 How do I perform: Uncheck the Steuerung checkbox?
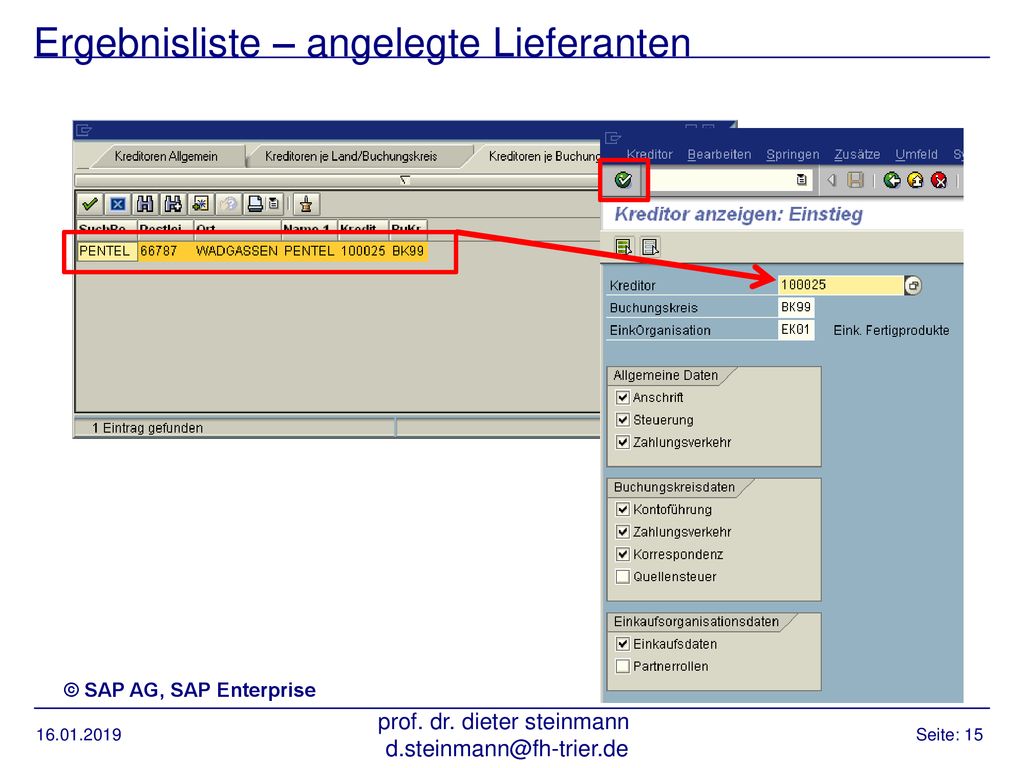pyautogui.click(x=623, y=419)
